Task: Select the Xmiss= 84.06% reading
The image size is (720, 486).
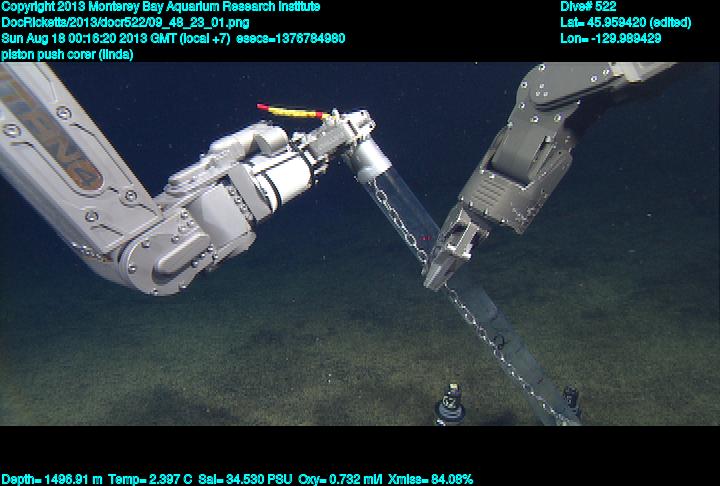Action: click(431, 479)
